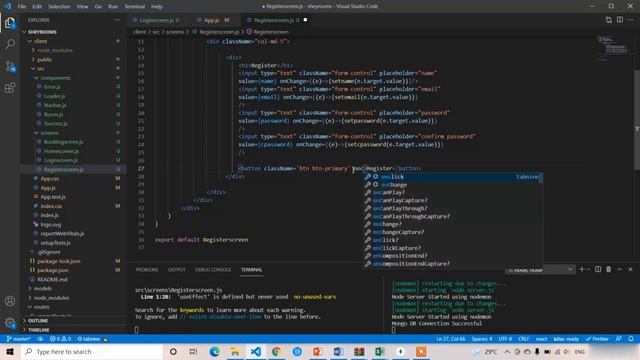Open Bookingscreen.js in explorer
This screenshot has width=640, height=360.
tap(73, 142)
